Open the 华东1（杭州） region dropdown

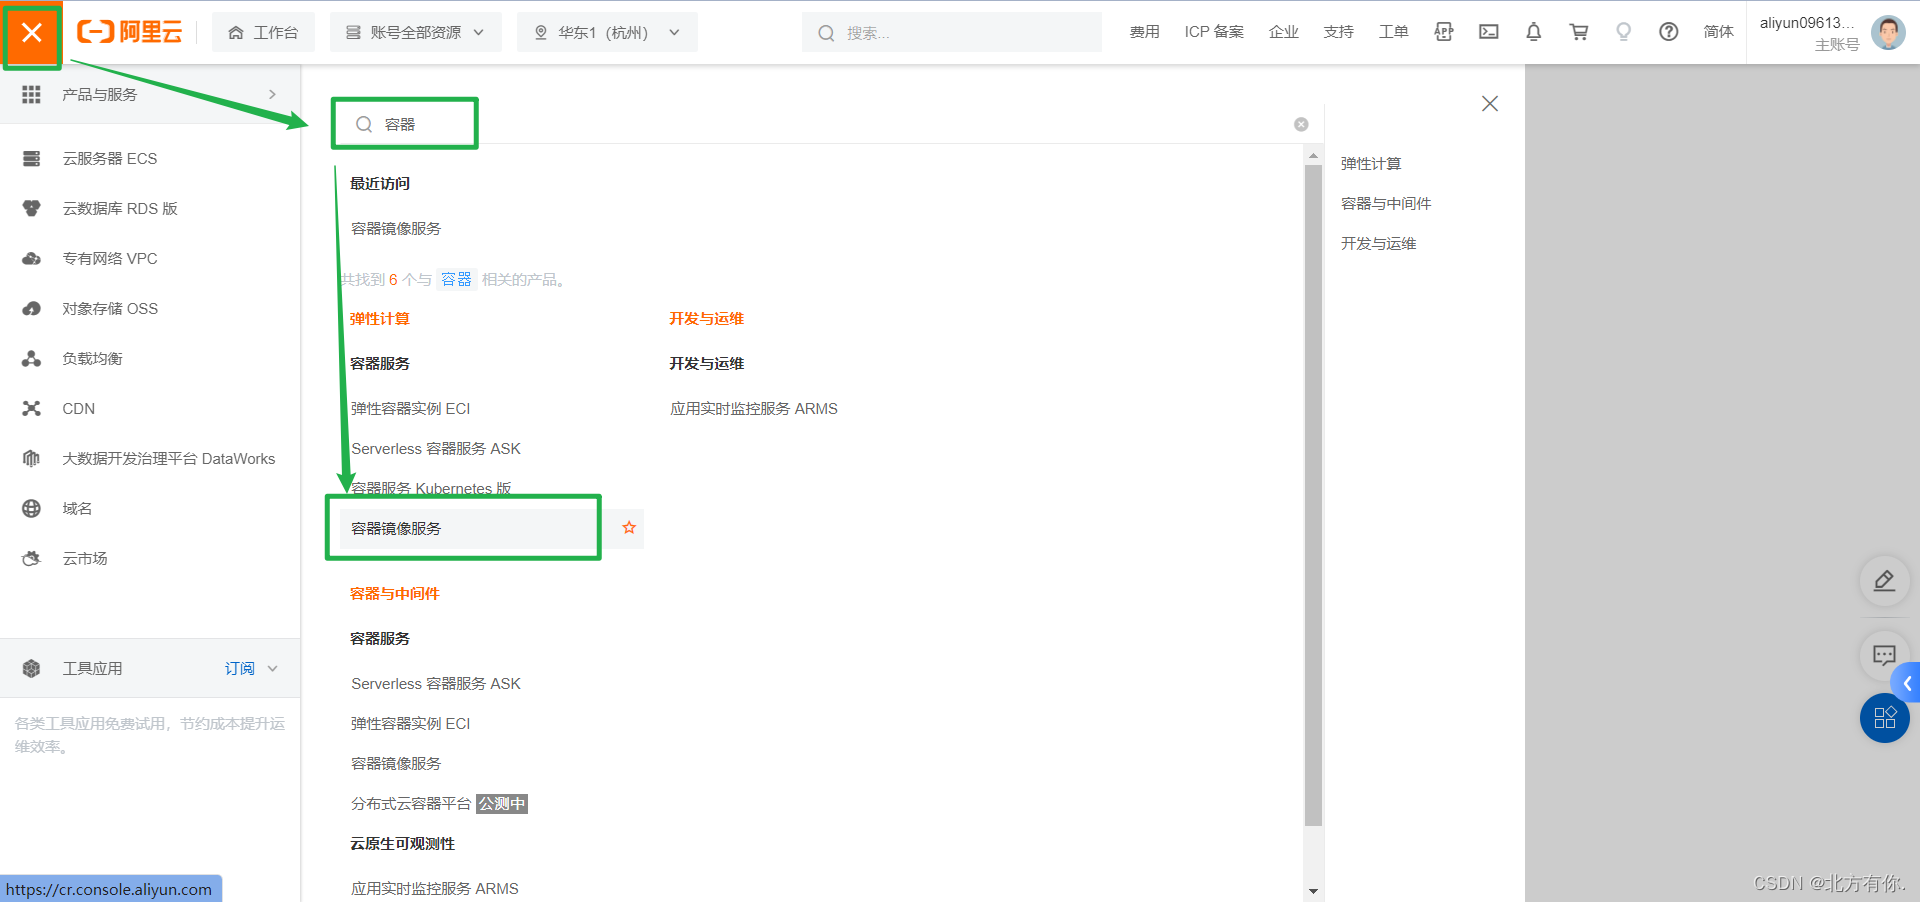[x=607, y=32]
